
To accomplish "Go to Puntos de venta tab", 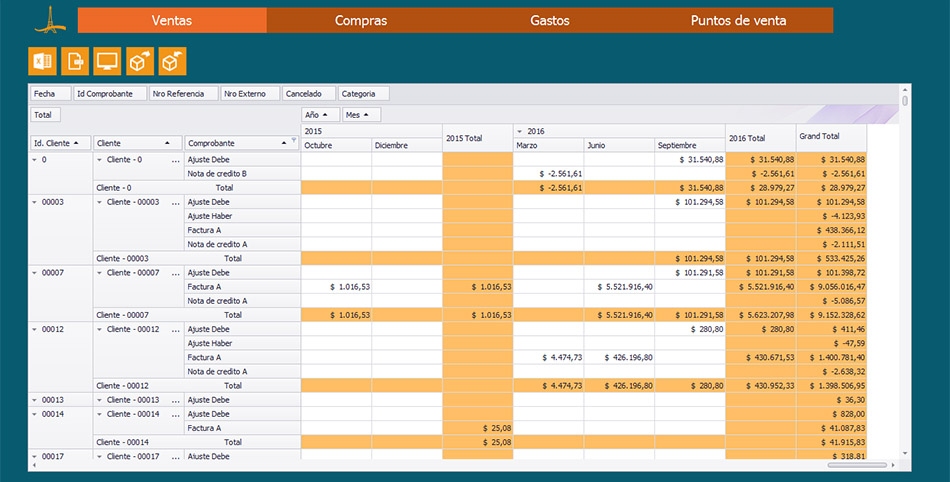I will click(738, 20).
